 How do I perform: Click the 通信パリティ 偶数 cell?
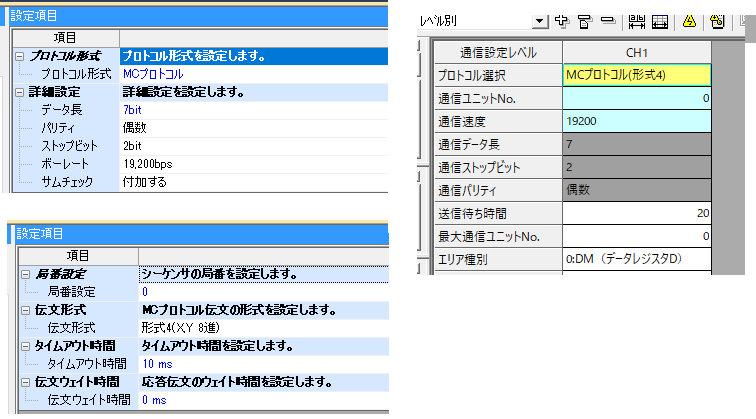pos(636,190)
